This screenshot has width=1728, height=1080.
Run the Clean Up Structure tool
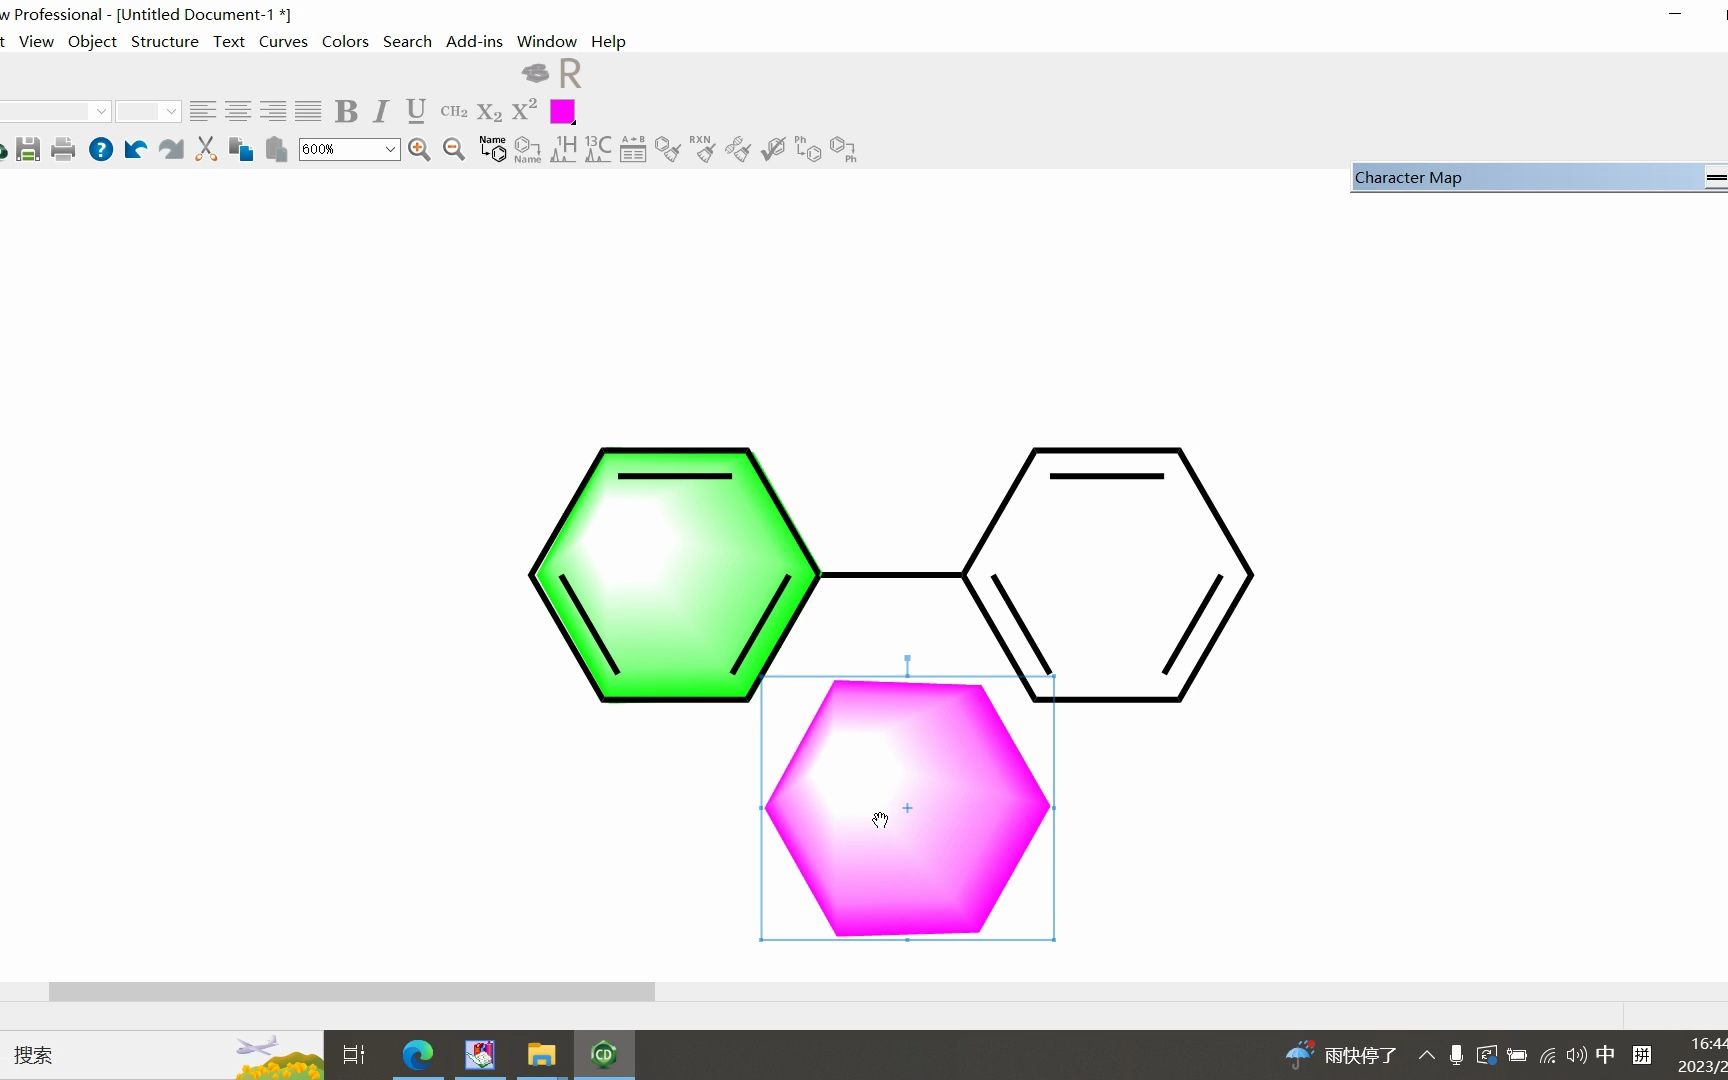point(667,149)
